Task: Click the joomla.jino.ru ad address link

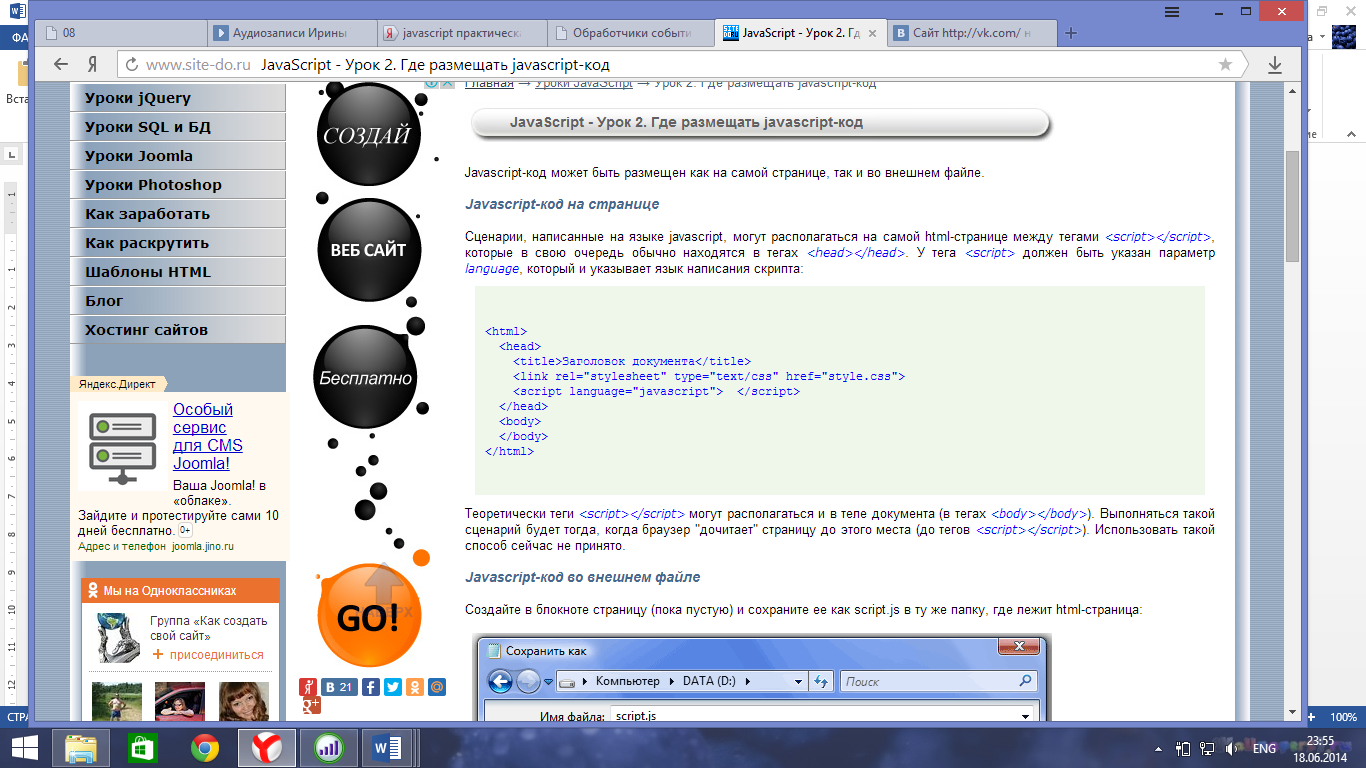Action: (x=203, y=547)
